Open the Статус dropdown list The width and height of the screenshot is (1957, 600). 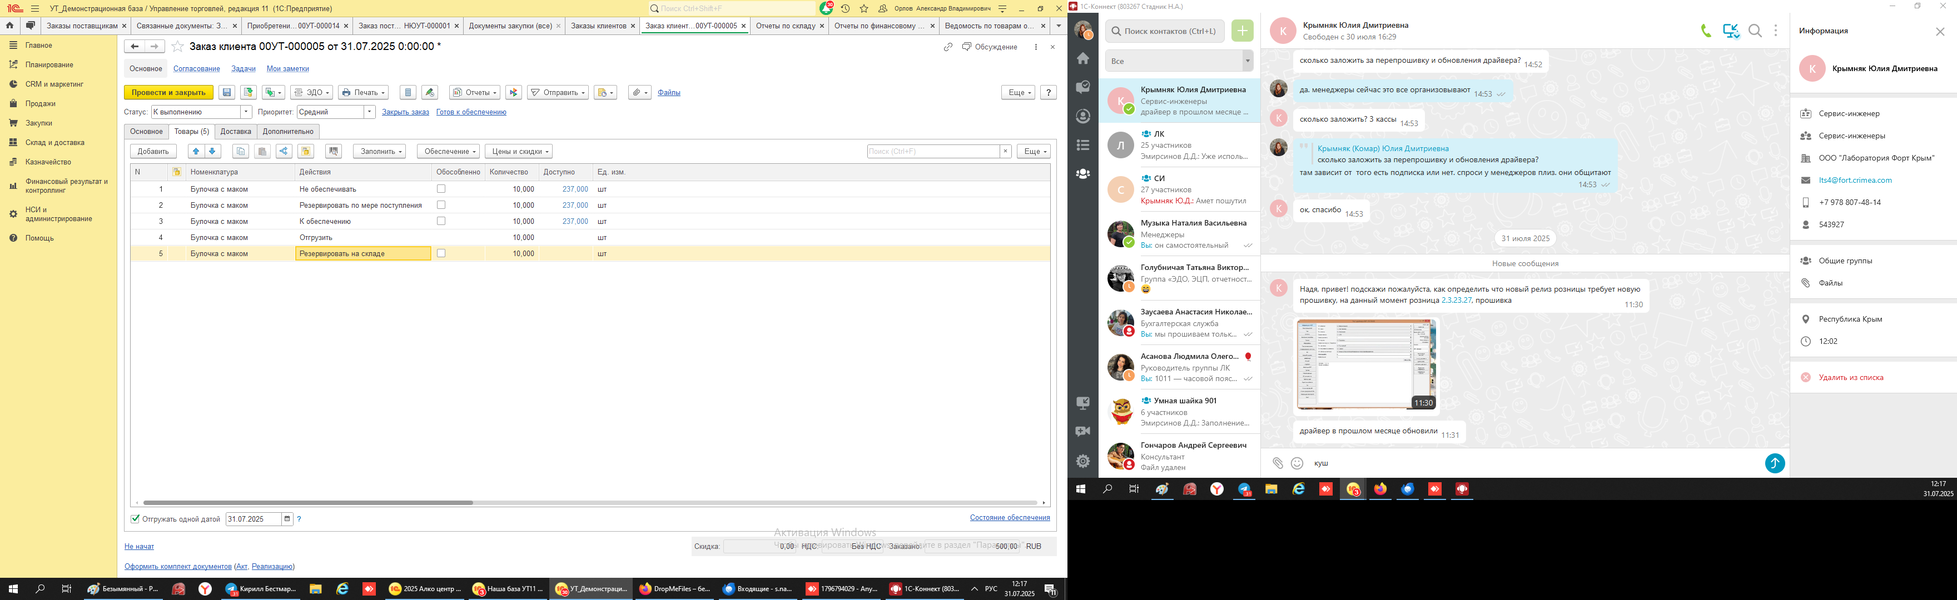coord(246,112)
